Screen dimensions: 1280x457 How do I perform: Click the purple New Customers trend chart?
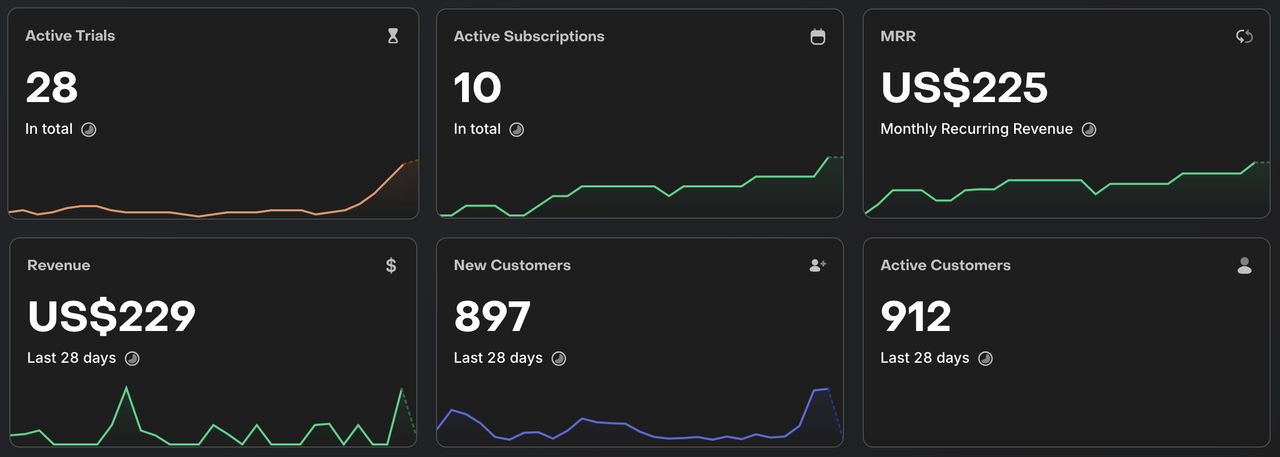pyautogui.click(x=640, y=415)
